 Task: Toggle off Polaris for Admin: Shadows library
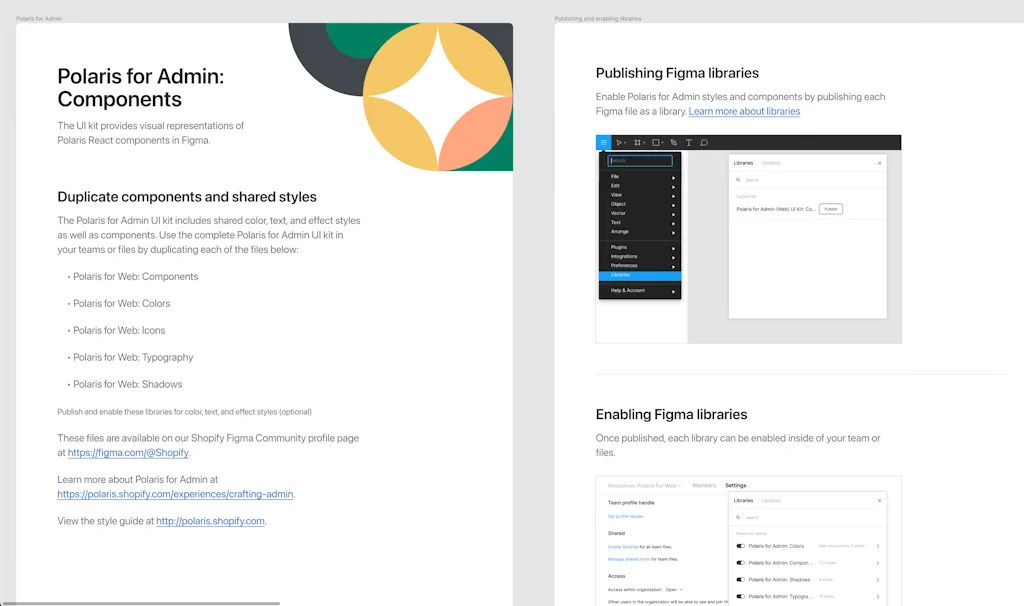[740, 580]
